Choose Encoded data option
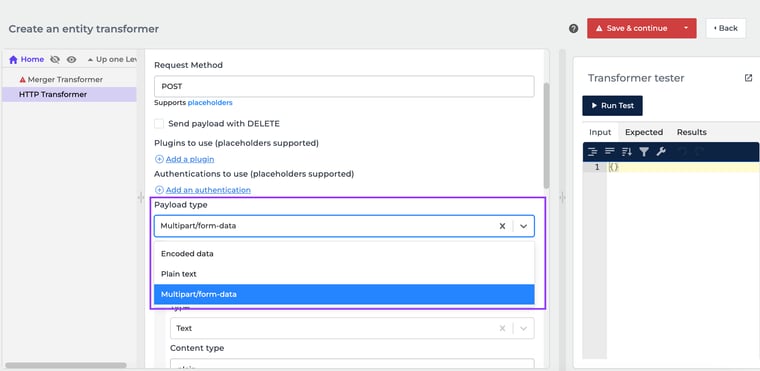 (344, 254)
